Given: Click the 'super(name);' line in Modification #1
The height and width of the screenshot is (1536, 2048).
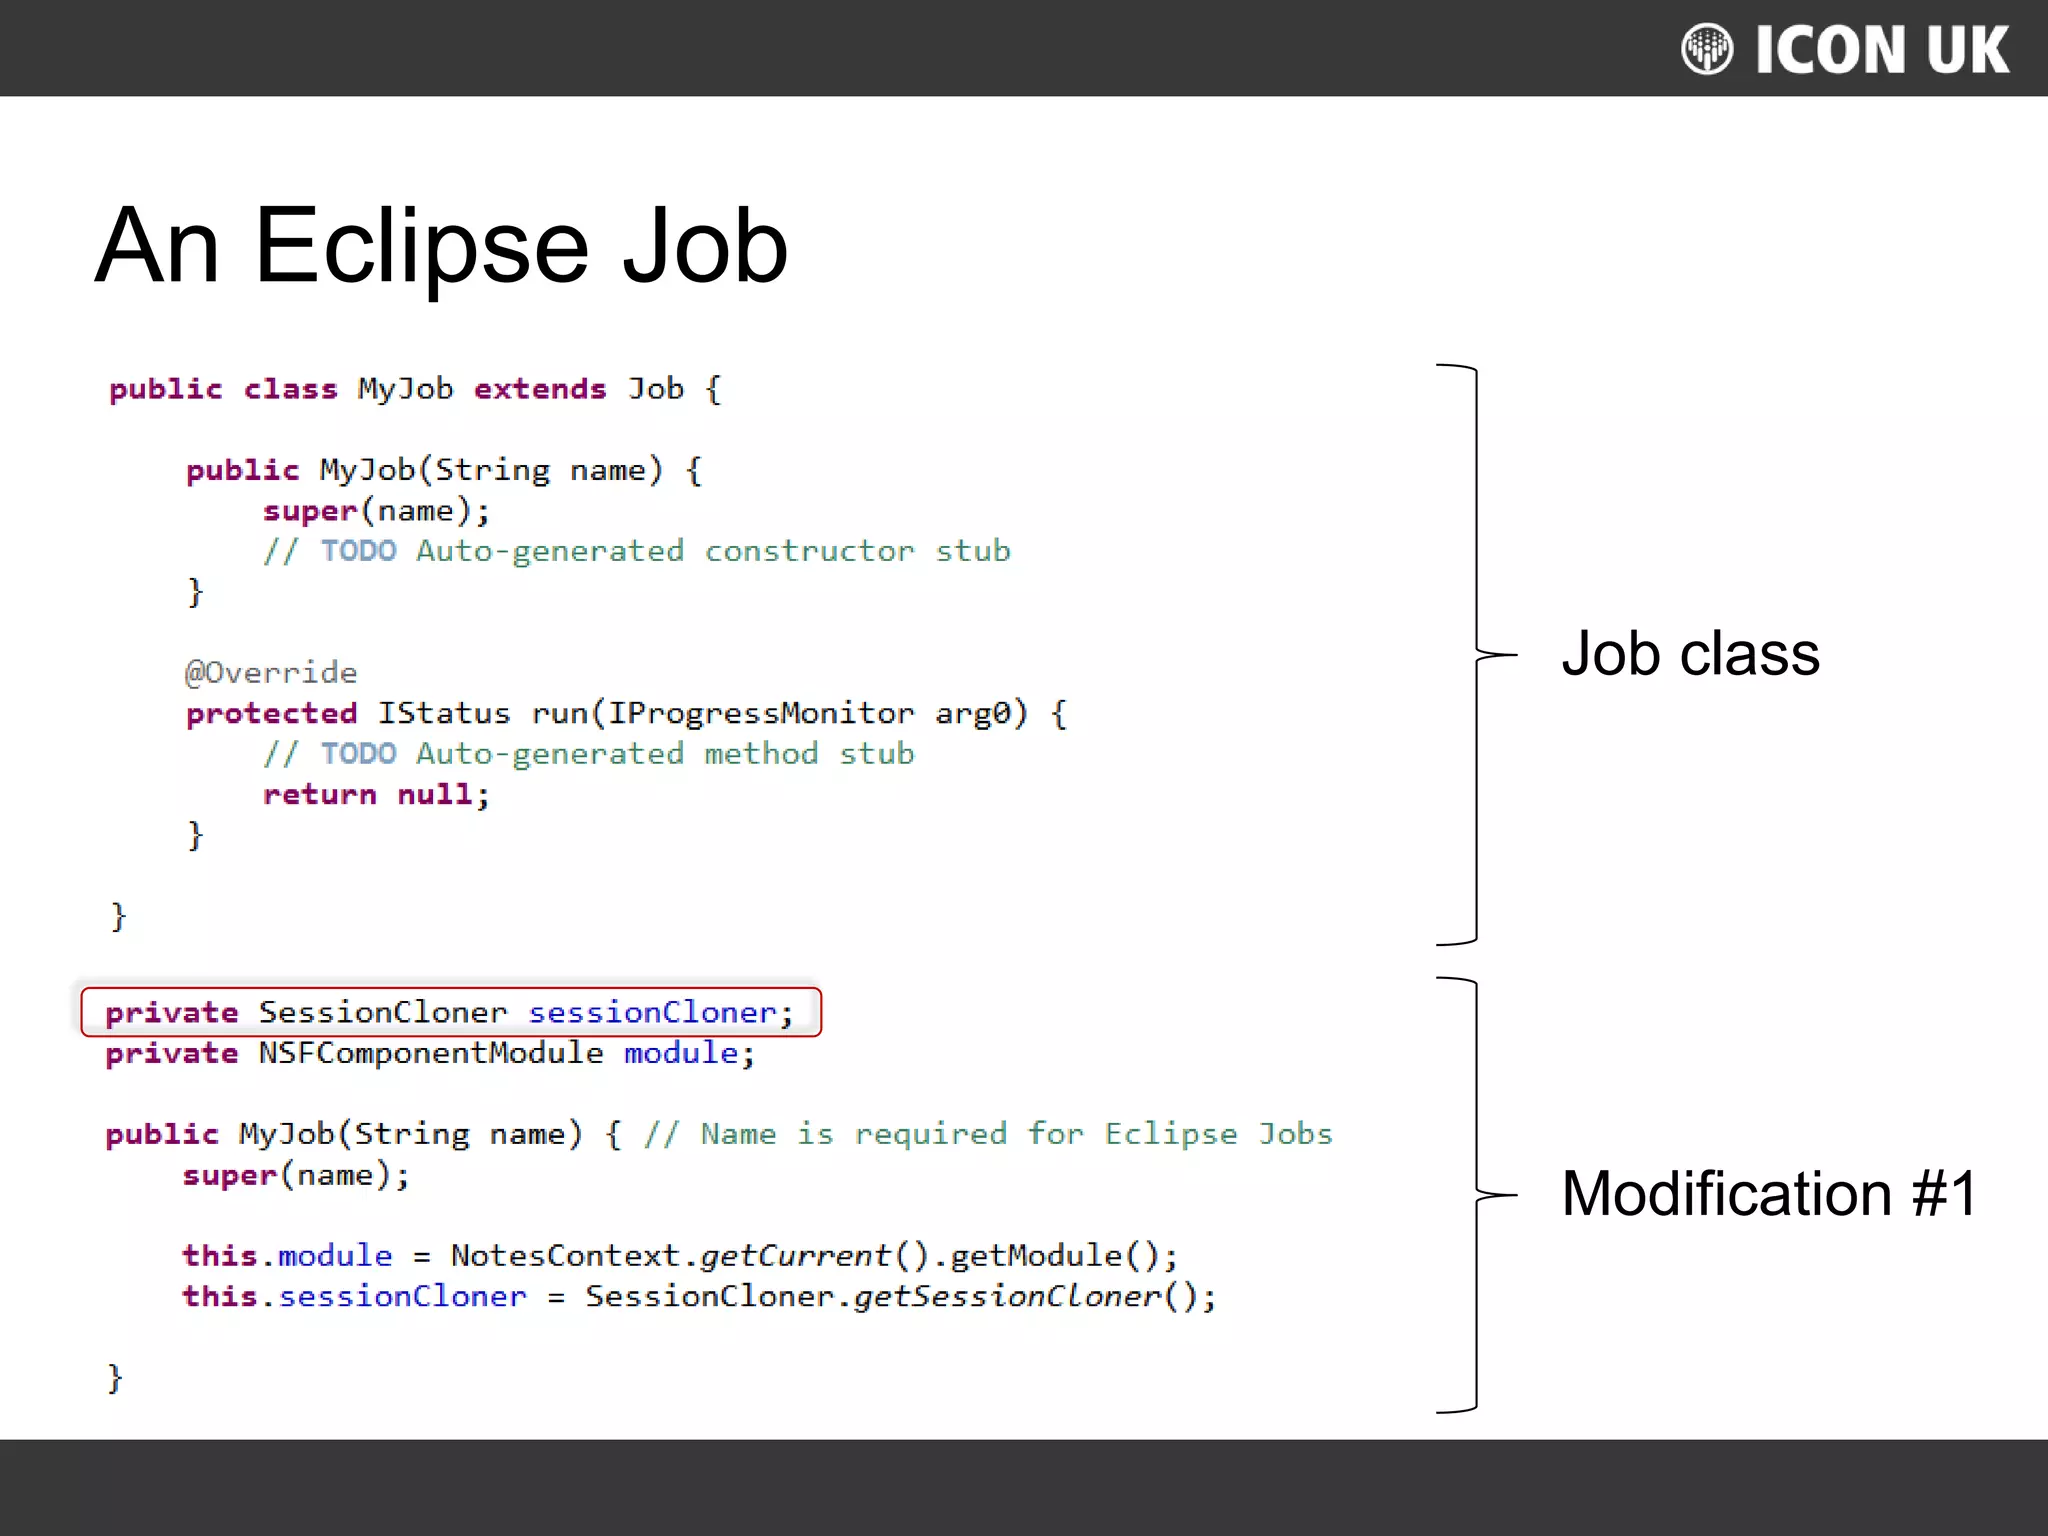Looking at the screenshot, I should (x=296, y=1175).
